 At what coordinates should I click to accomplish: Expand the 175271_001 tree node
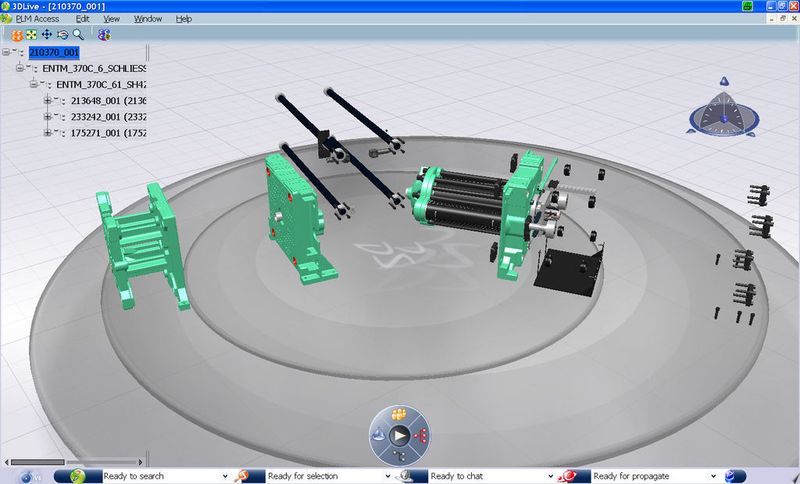tap(47, 133)
